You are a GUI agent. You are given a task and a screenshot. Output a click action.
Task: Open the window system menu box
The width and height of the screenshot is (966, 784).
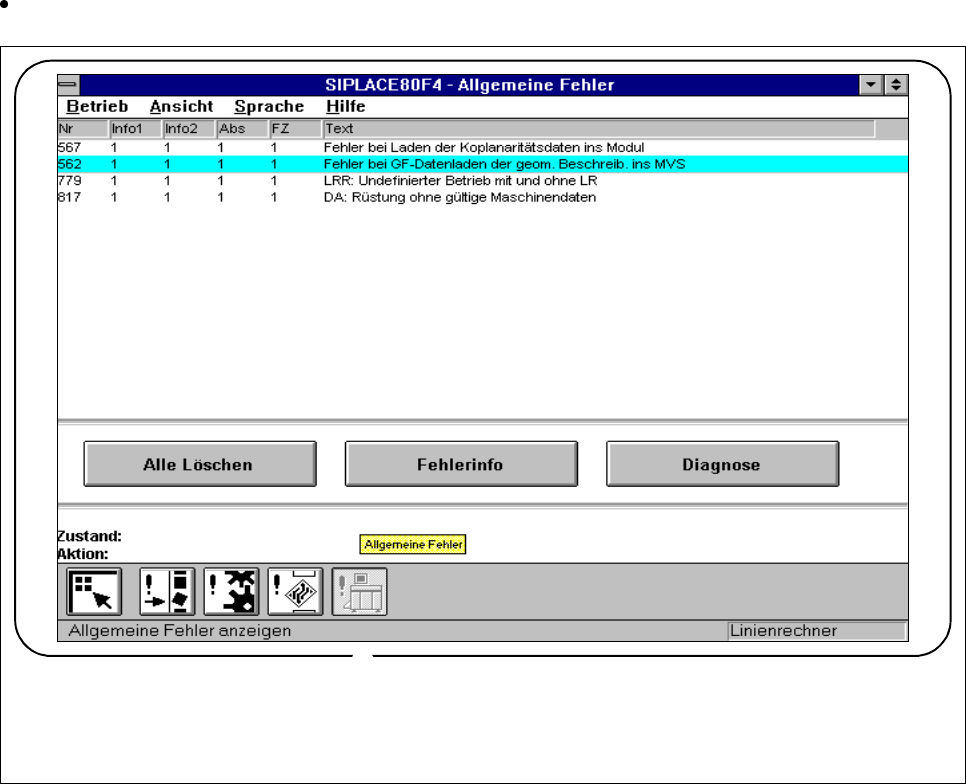click(x=68, y=84)
